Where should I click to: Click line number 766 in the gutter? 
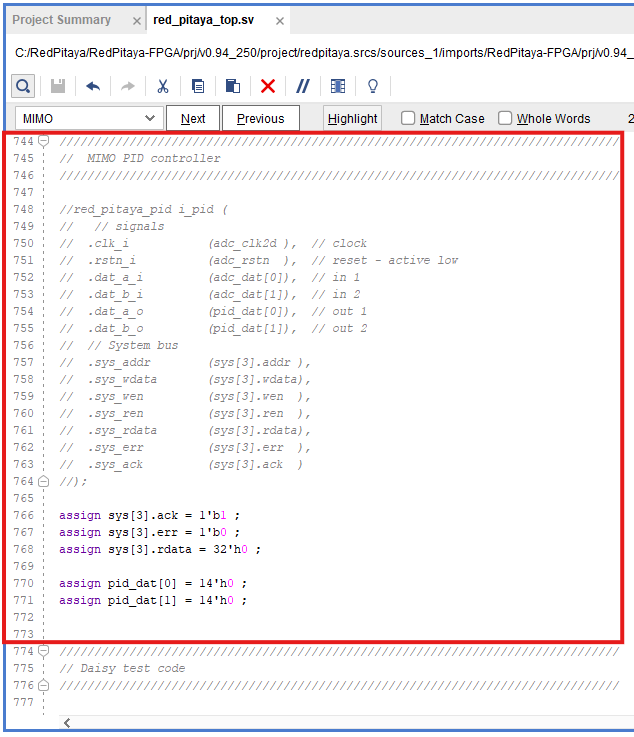coord(23,515)
